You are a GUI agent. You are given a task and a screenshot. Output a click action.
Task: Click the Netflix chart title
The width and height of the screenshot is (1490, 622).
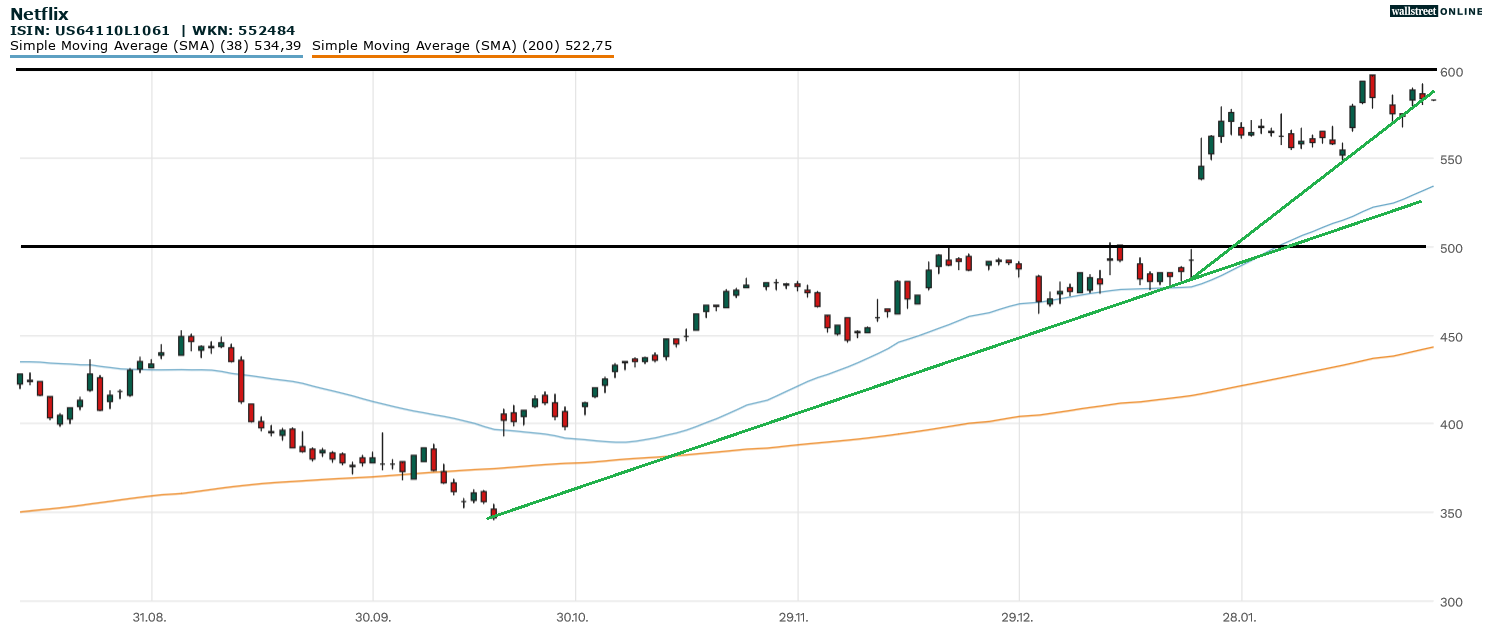point(41,14)
